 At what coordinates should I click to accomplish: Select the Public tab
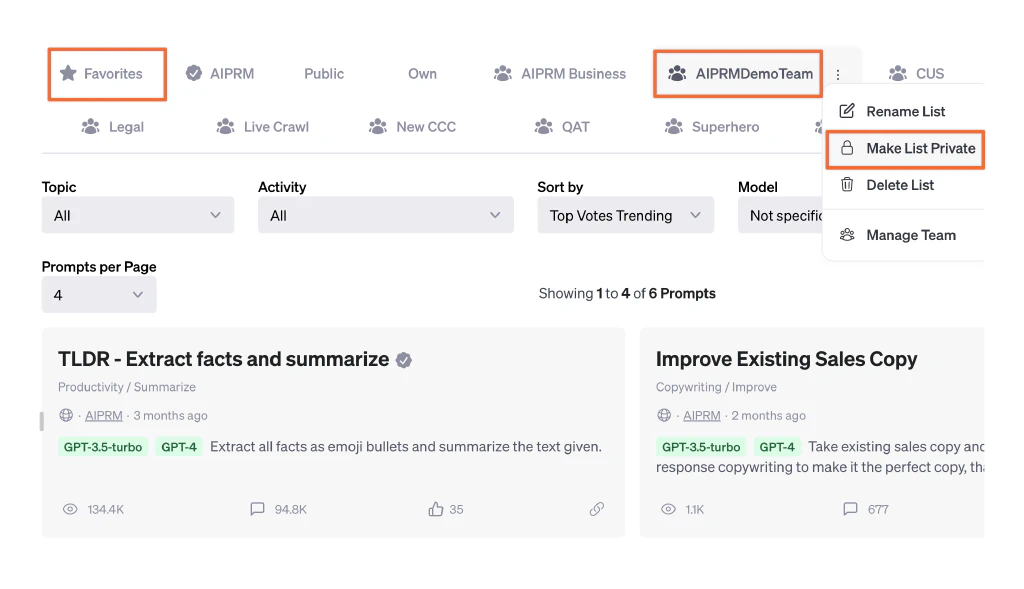[324, 74]
